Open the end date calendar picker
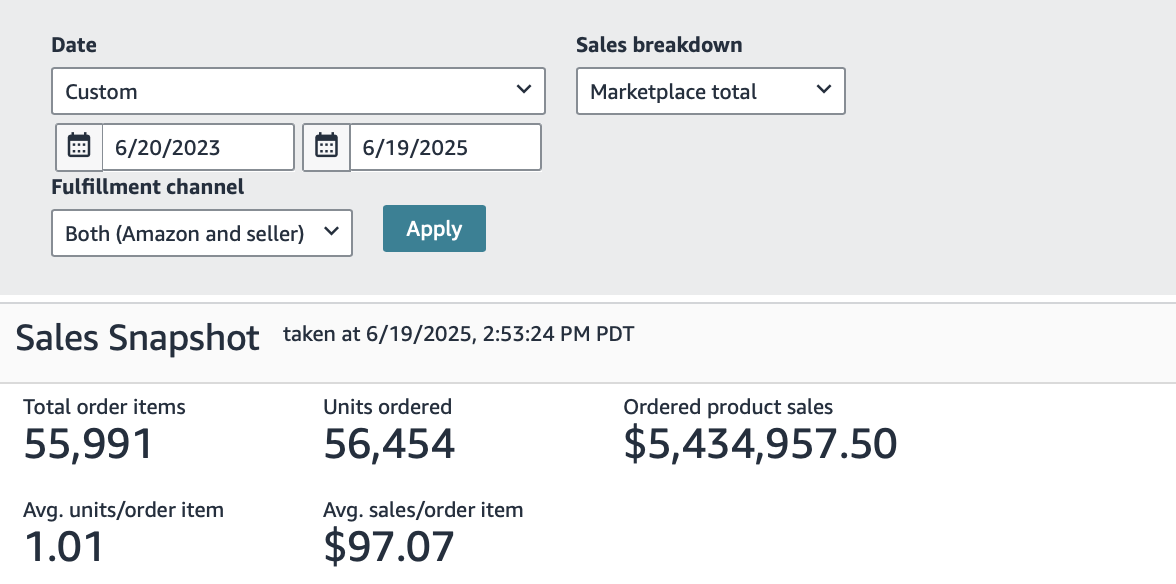 pos(326,147)
